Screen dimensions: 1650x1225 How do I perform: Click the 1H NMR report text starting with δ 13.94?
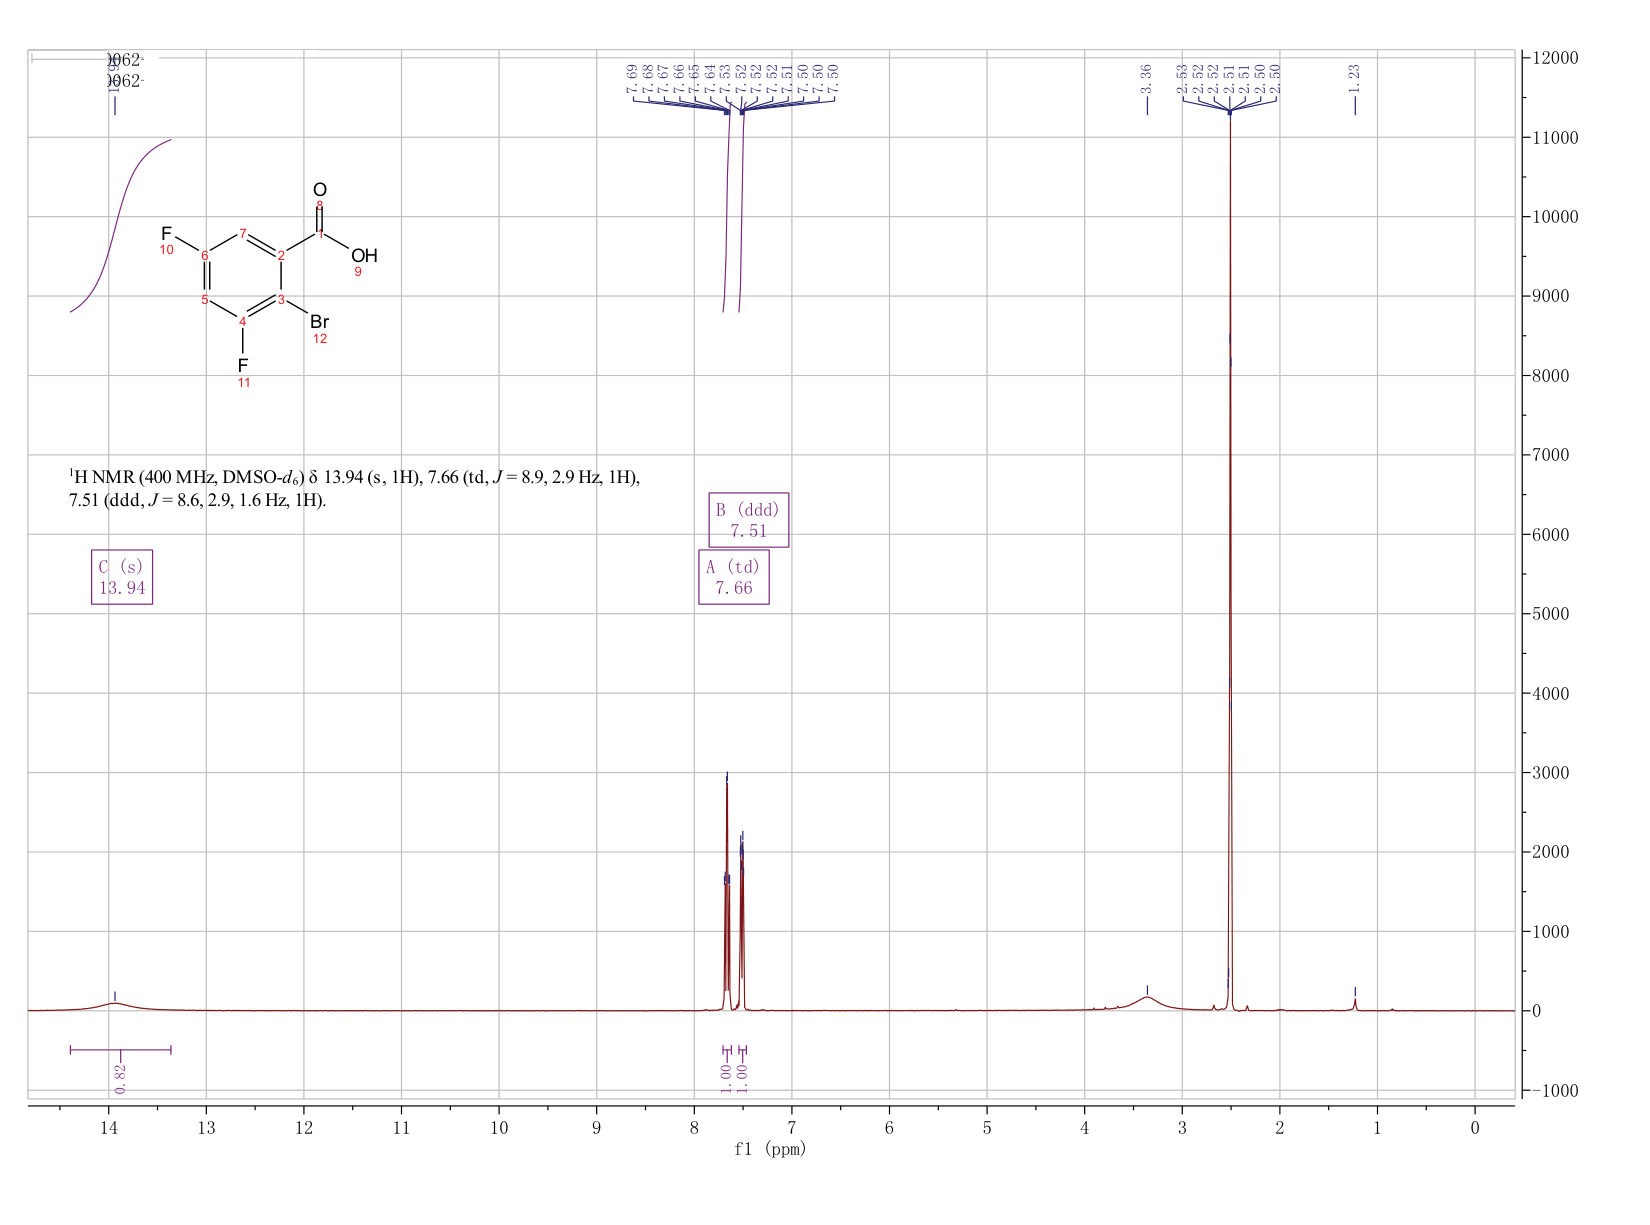point(354,477)
